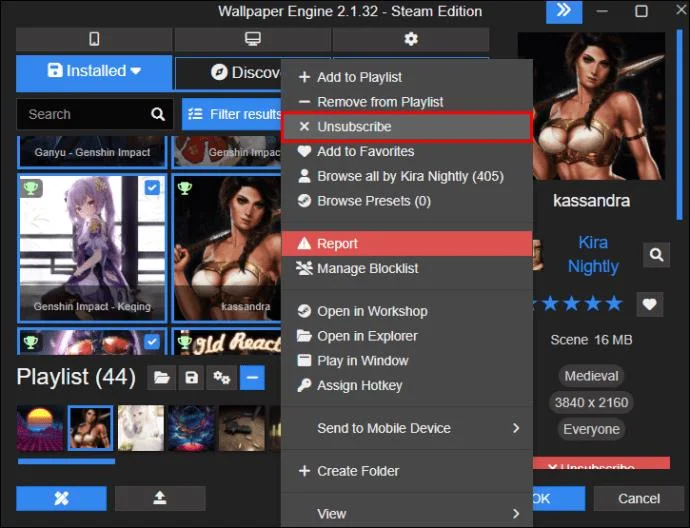Toggle checkbox on bottom-left partially visible wallpaper
This screenshot has height=528, width=690.
tap(152, 341)
